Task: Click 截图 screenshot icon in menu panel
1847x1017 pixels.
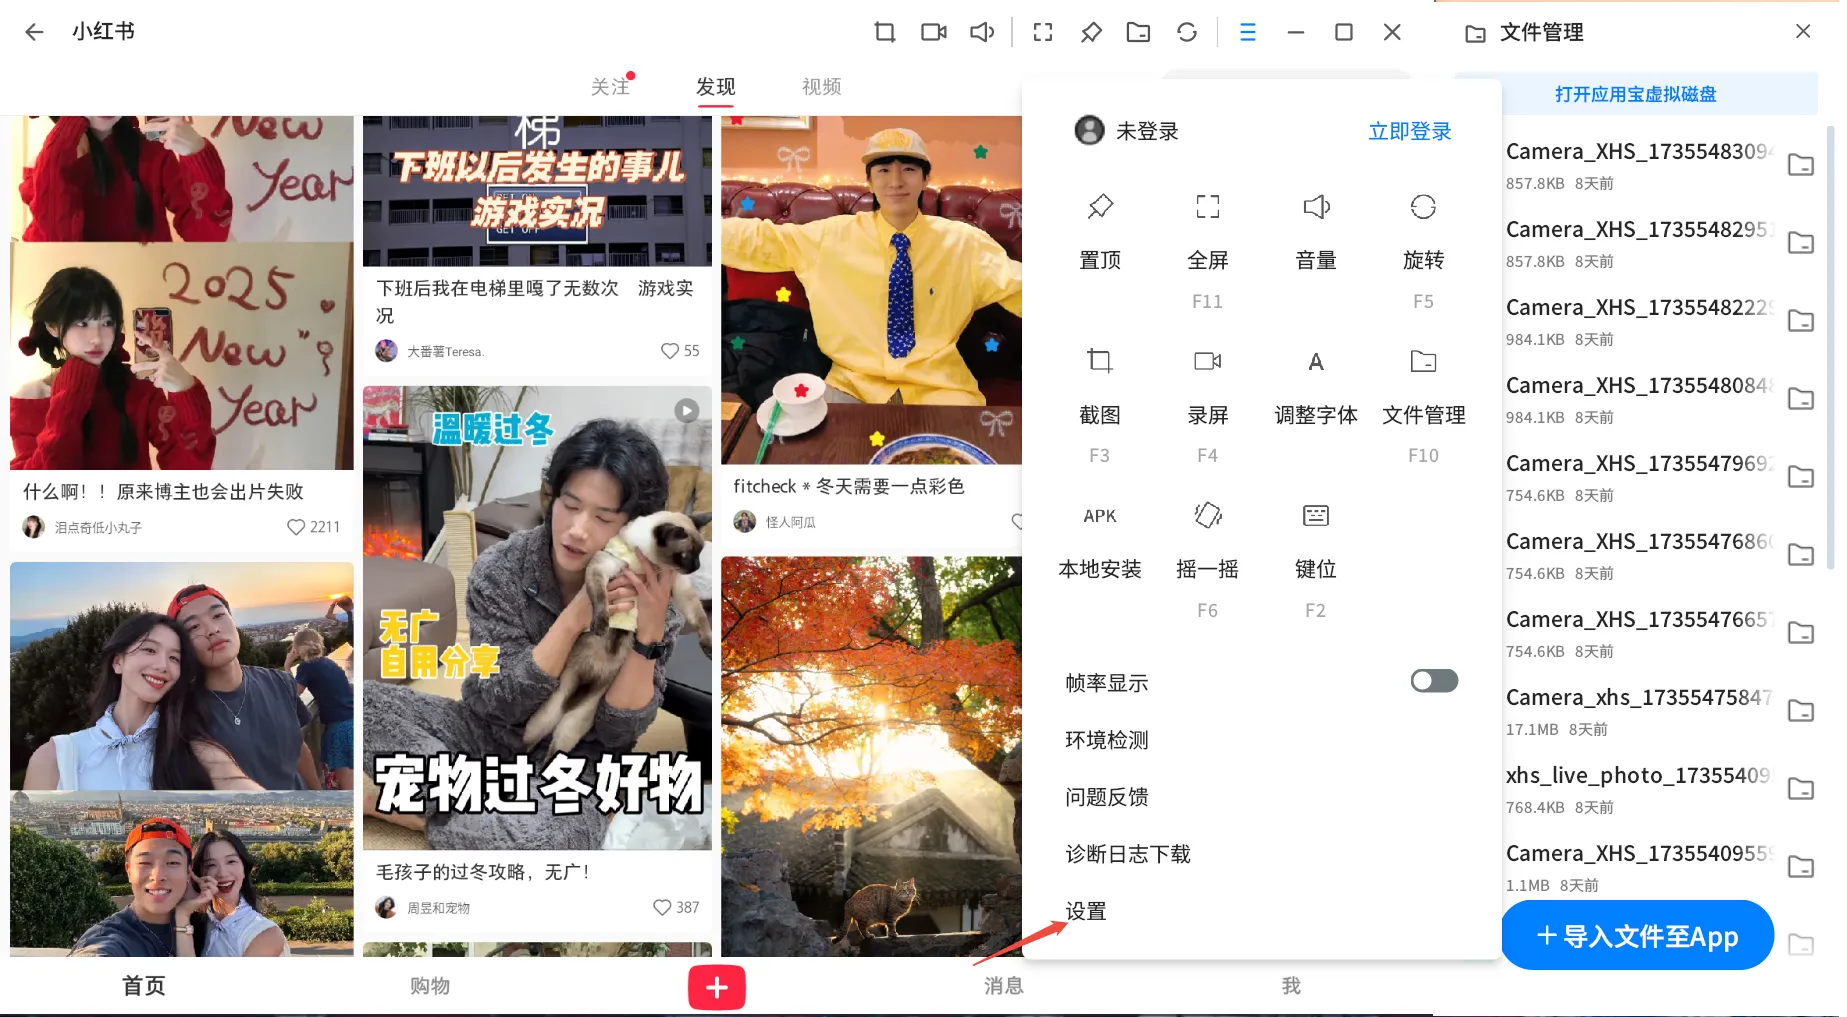Action: click(x=1100, y=361)
